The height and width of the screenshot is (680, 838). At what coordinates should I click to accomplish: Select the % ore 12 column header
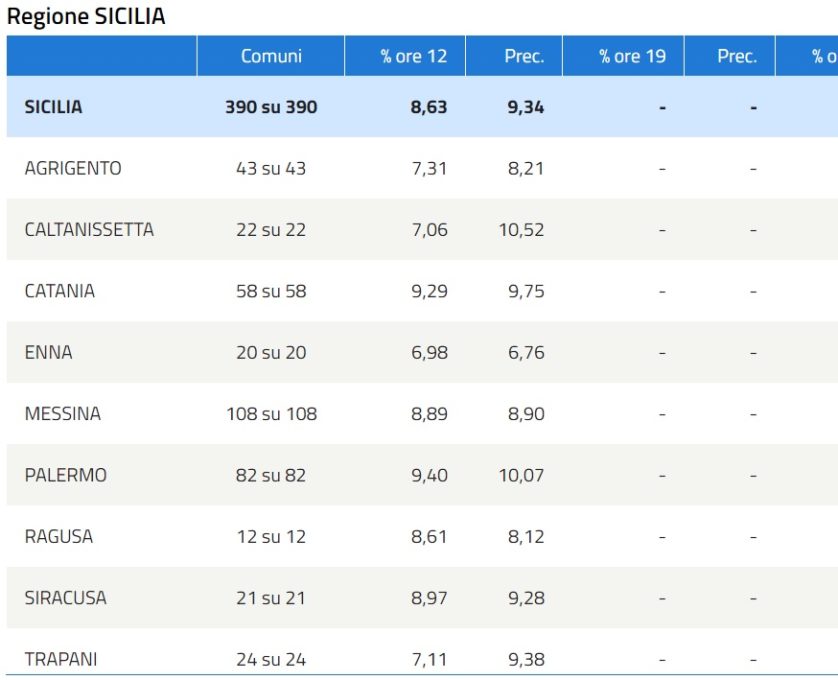(x=413, y=56)
